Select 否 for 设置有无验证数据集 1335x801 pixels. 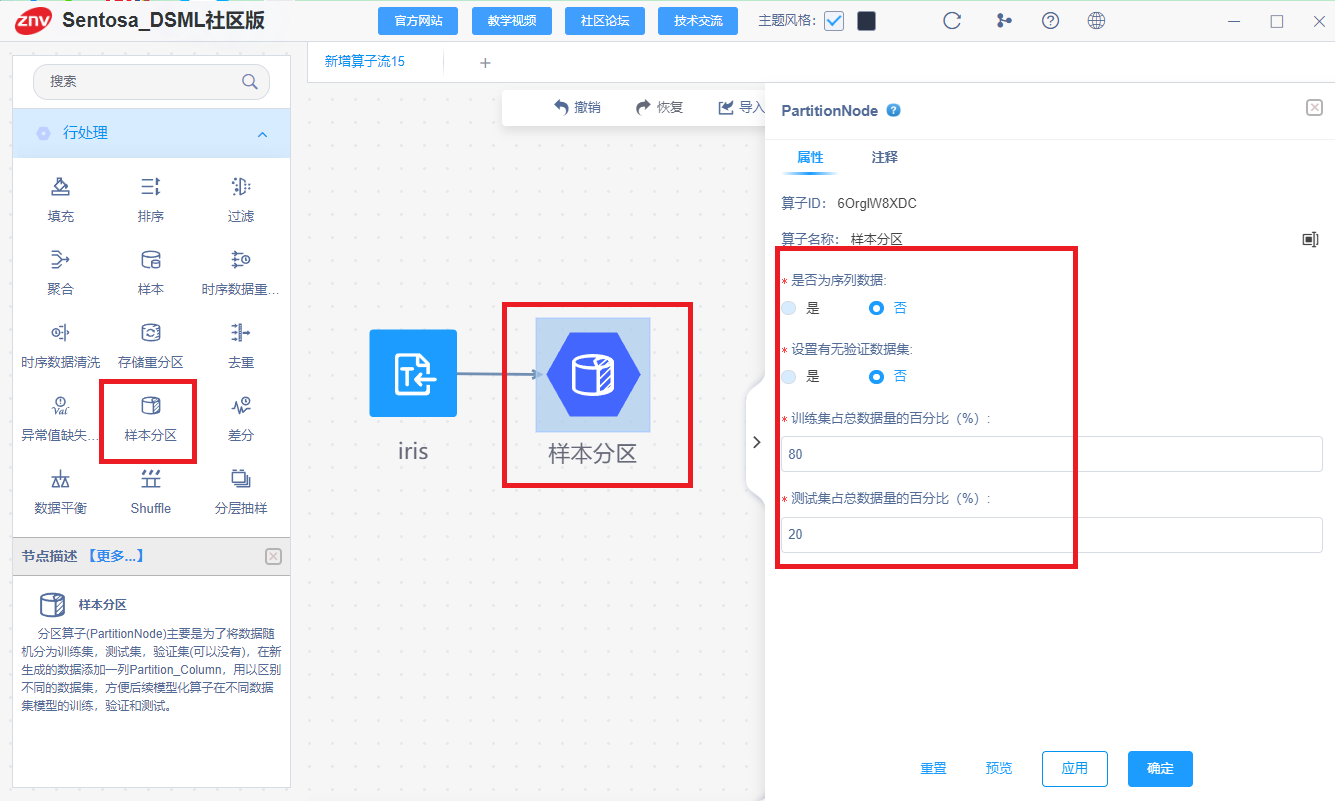[x=877, y=376]
